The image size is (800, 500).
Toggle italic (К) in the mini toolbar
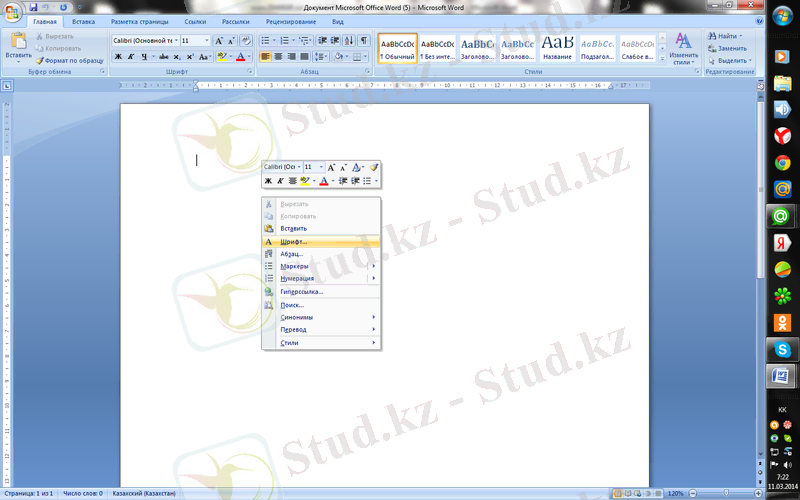pos(280,181)
